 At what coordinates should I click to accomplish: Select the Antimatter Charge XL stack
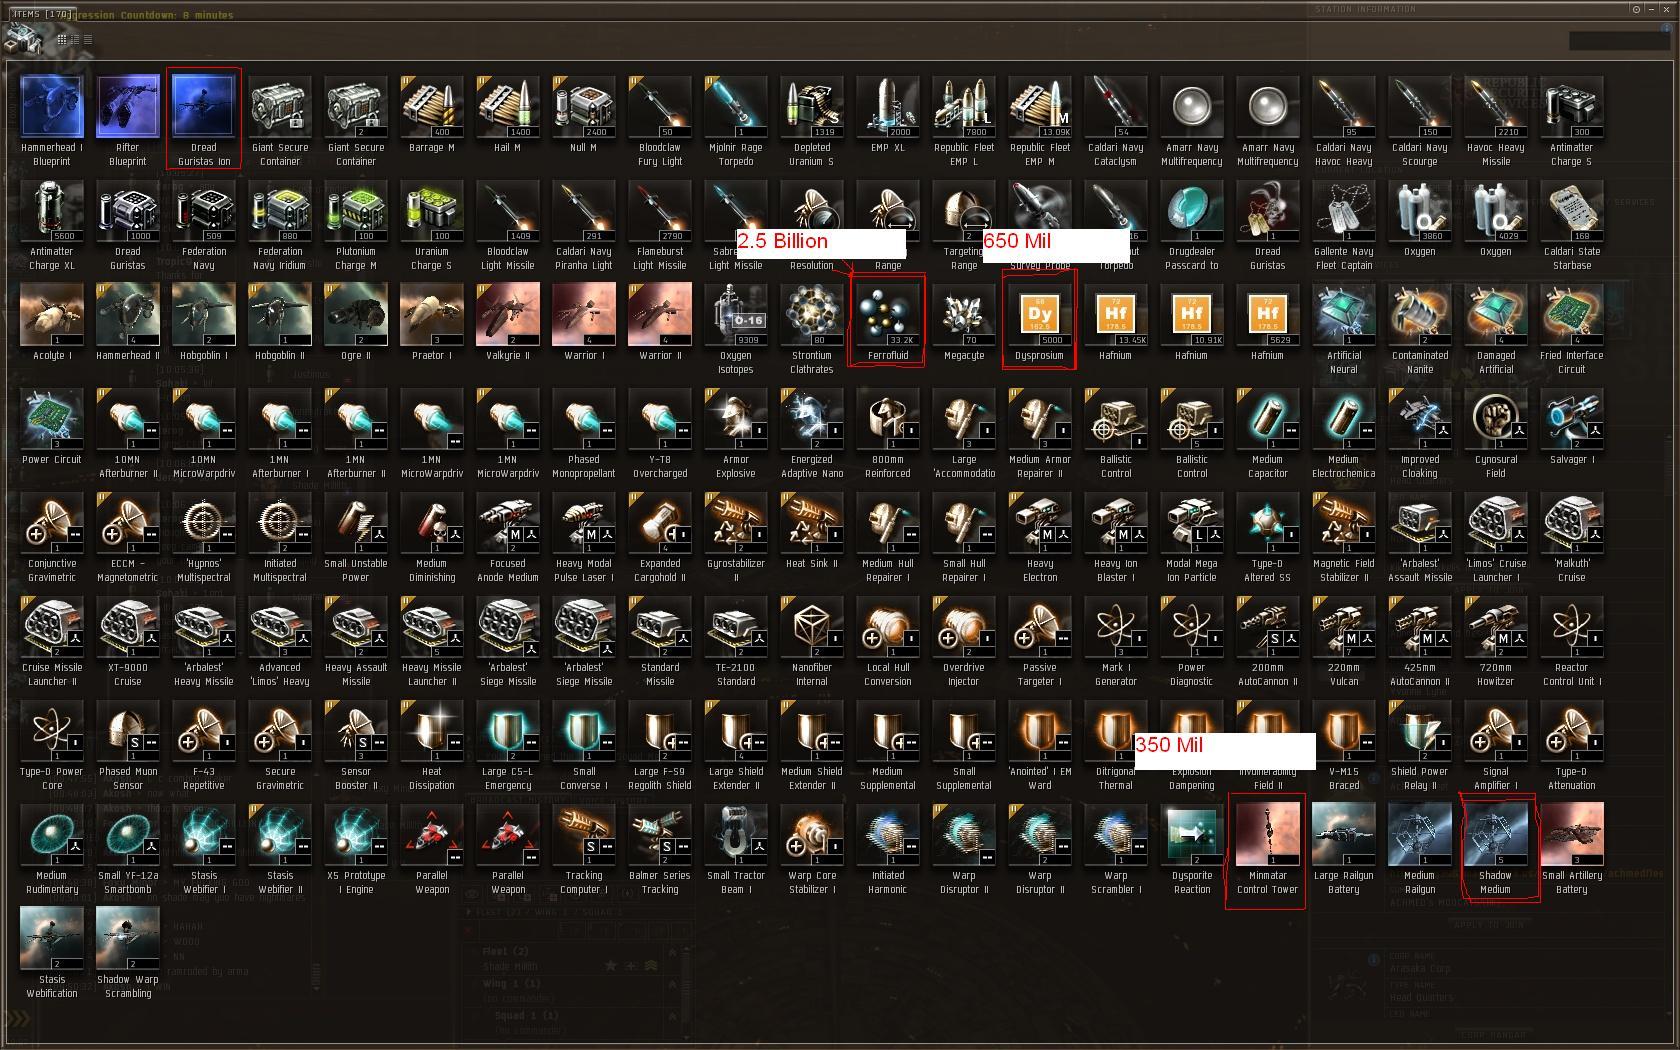pos(52,224)
